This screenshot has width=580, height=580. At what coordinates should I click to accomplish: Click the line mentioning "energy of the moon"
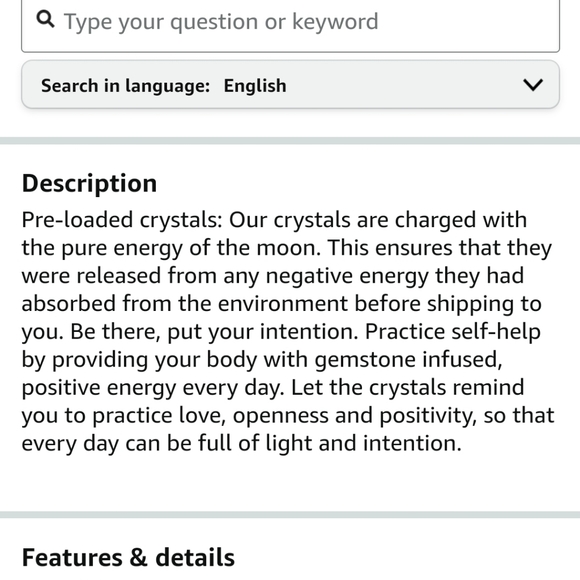click(287, 248)
